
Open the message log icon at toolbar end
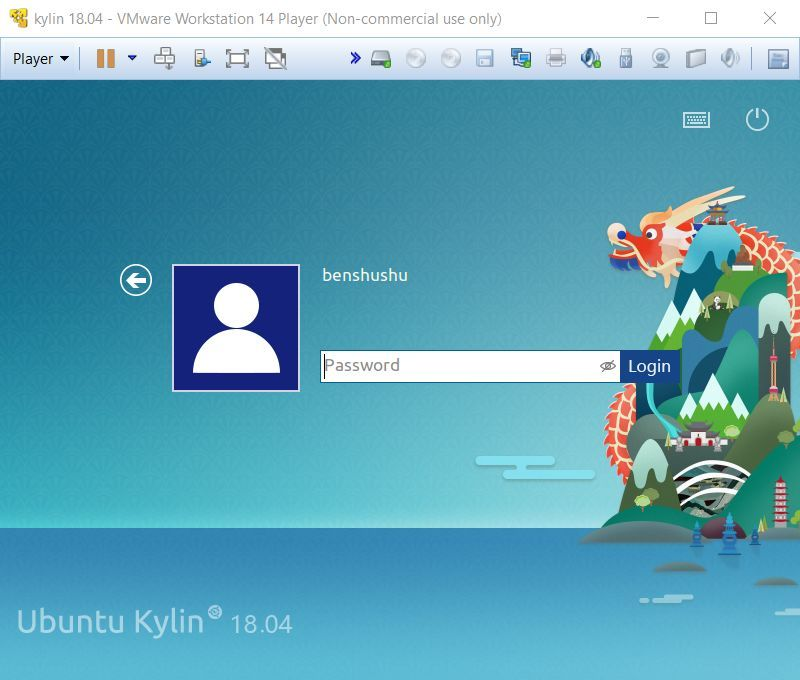click(x=779, y=59)
